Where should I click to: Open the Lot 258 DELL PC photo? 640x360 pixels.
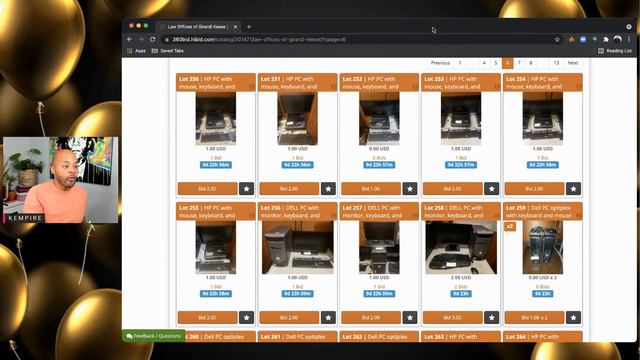(461, 247)
